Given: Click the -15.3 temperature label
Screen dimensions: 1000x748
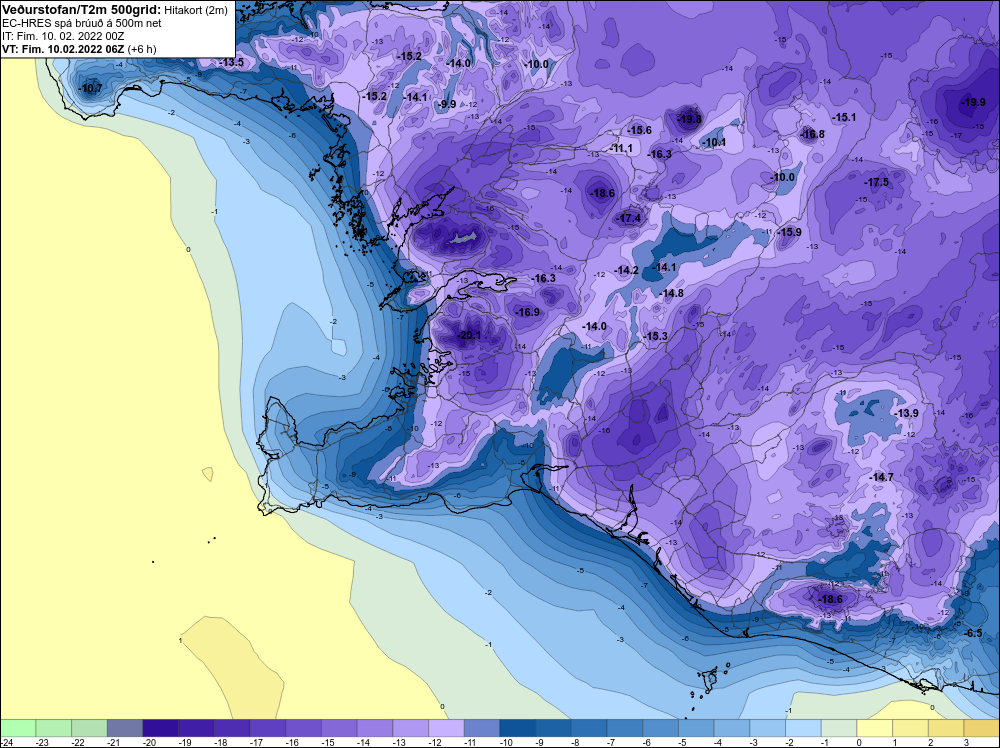Looking at the screenshot, I should point(656,336).
